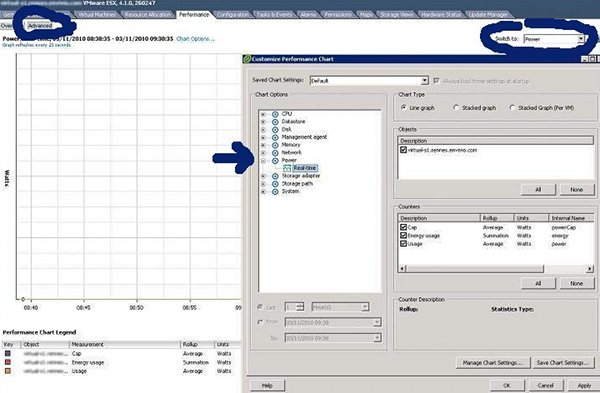
Task: Uncheck the Usage counter
Action: tap(403, 243)
